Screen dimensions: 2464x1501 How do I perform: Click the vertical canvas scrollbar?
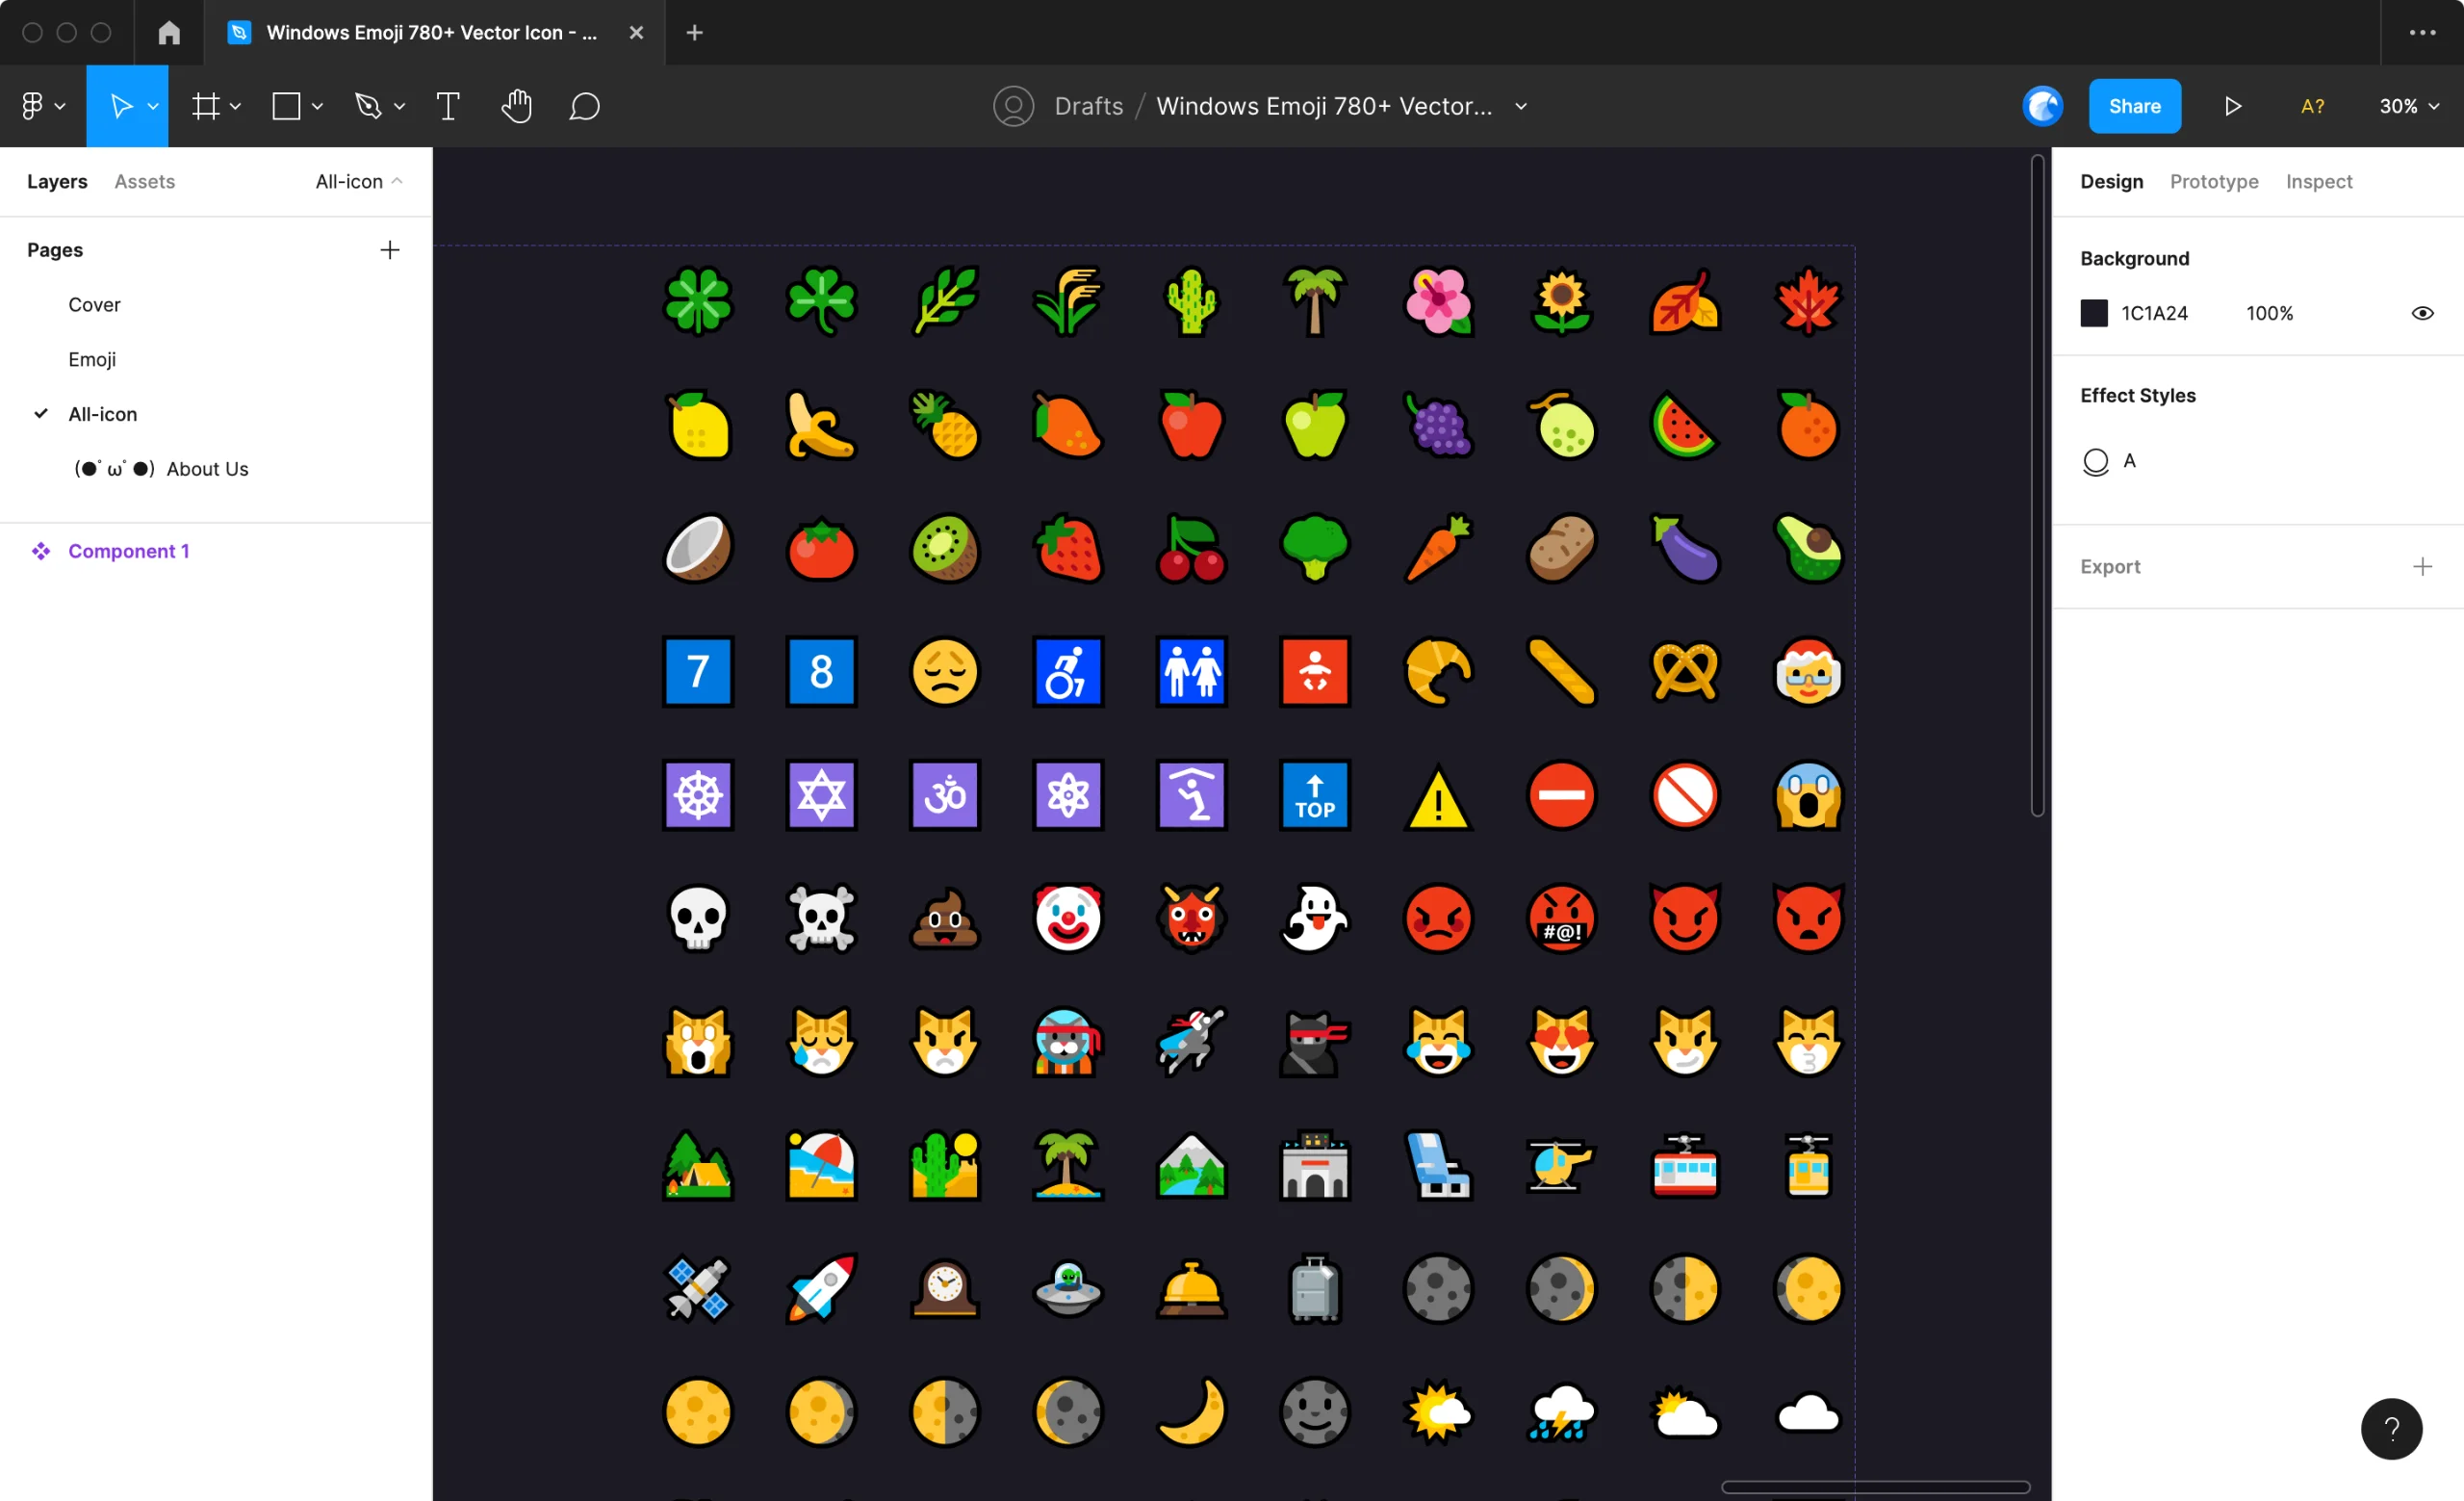(2037, 485)
